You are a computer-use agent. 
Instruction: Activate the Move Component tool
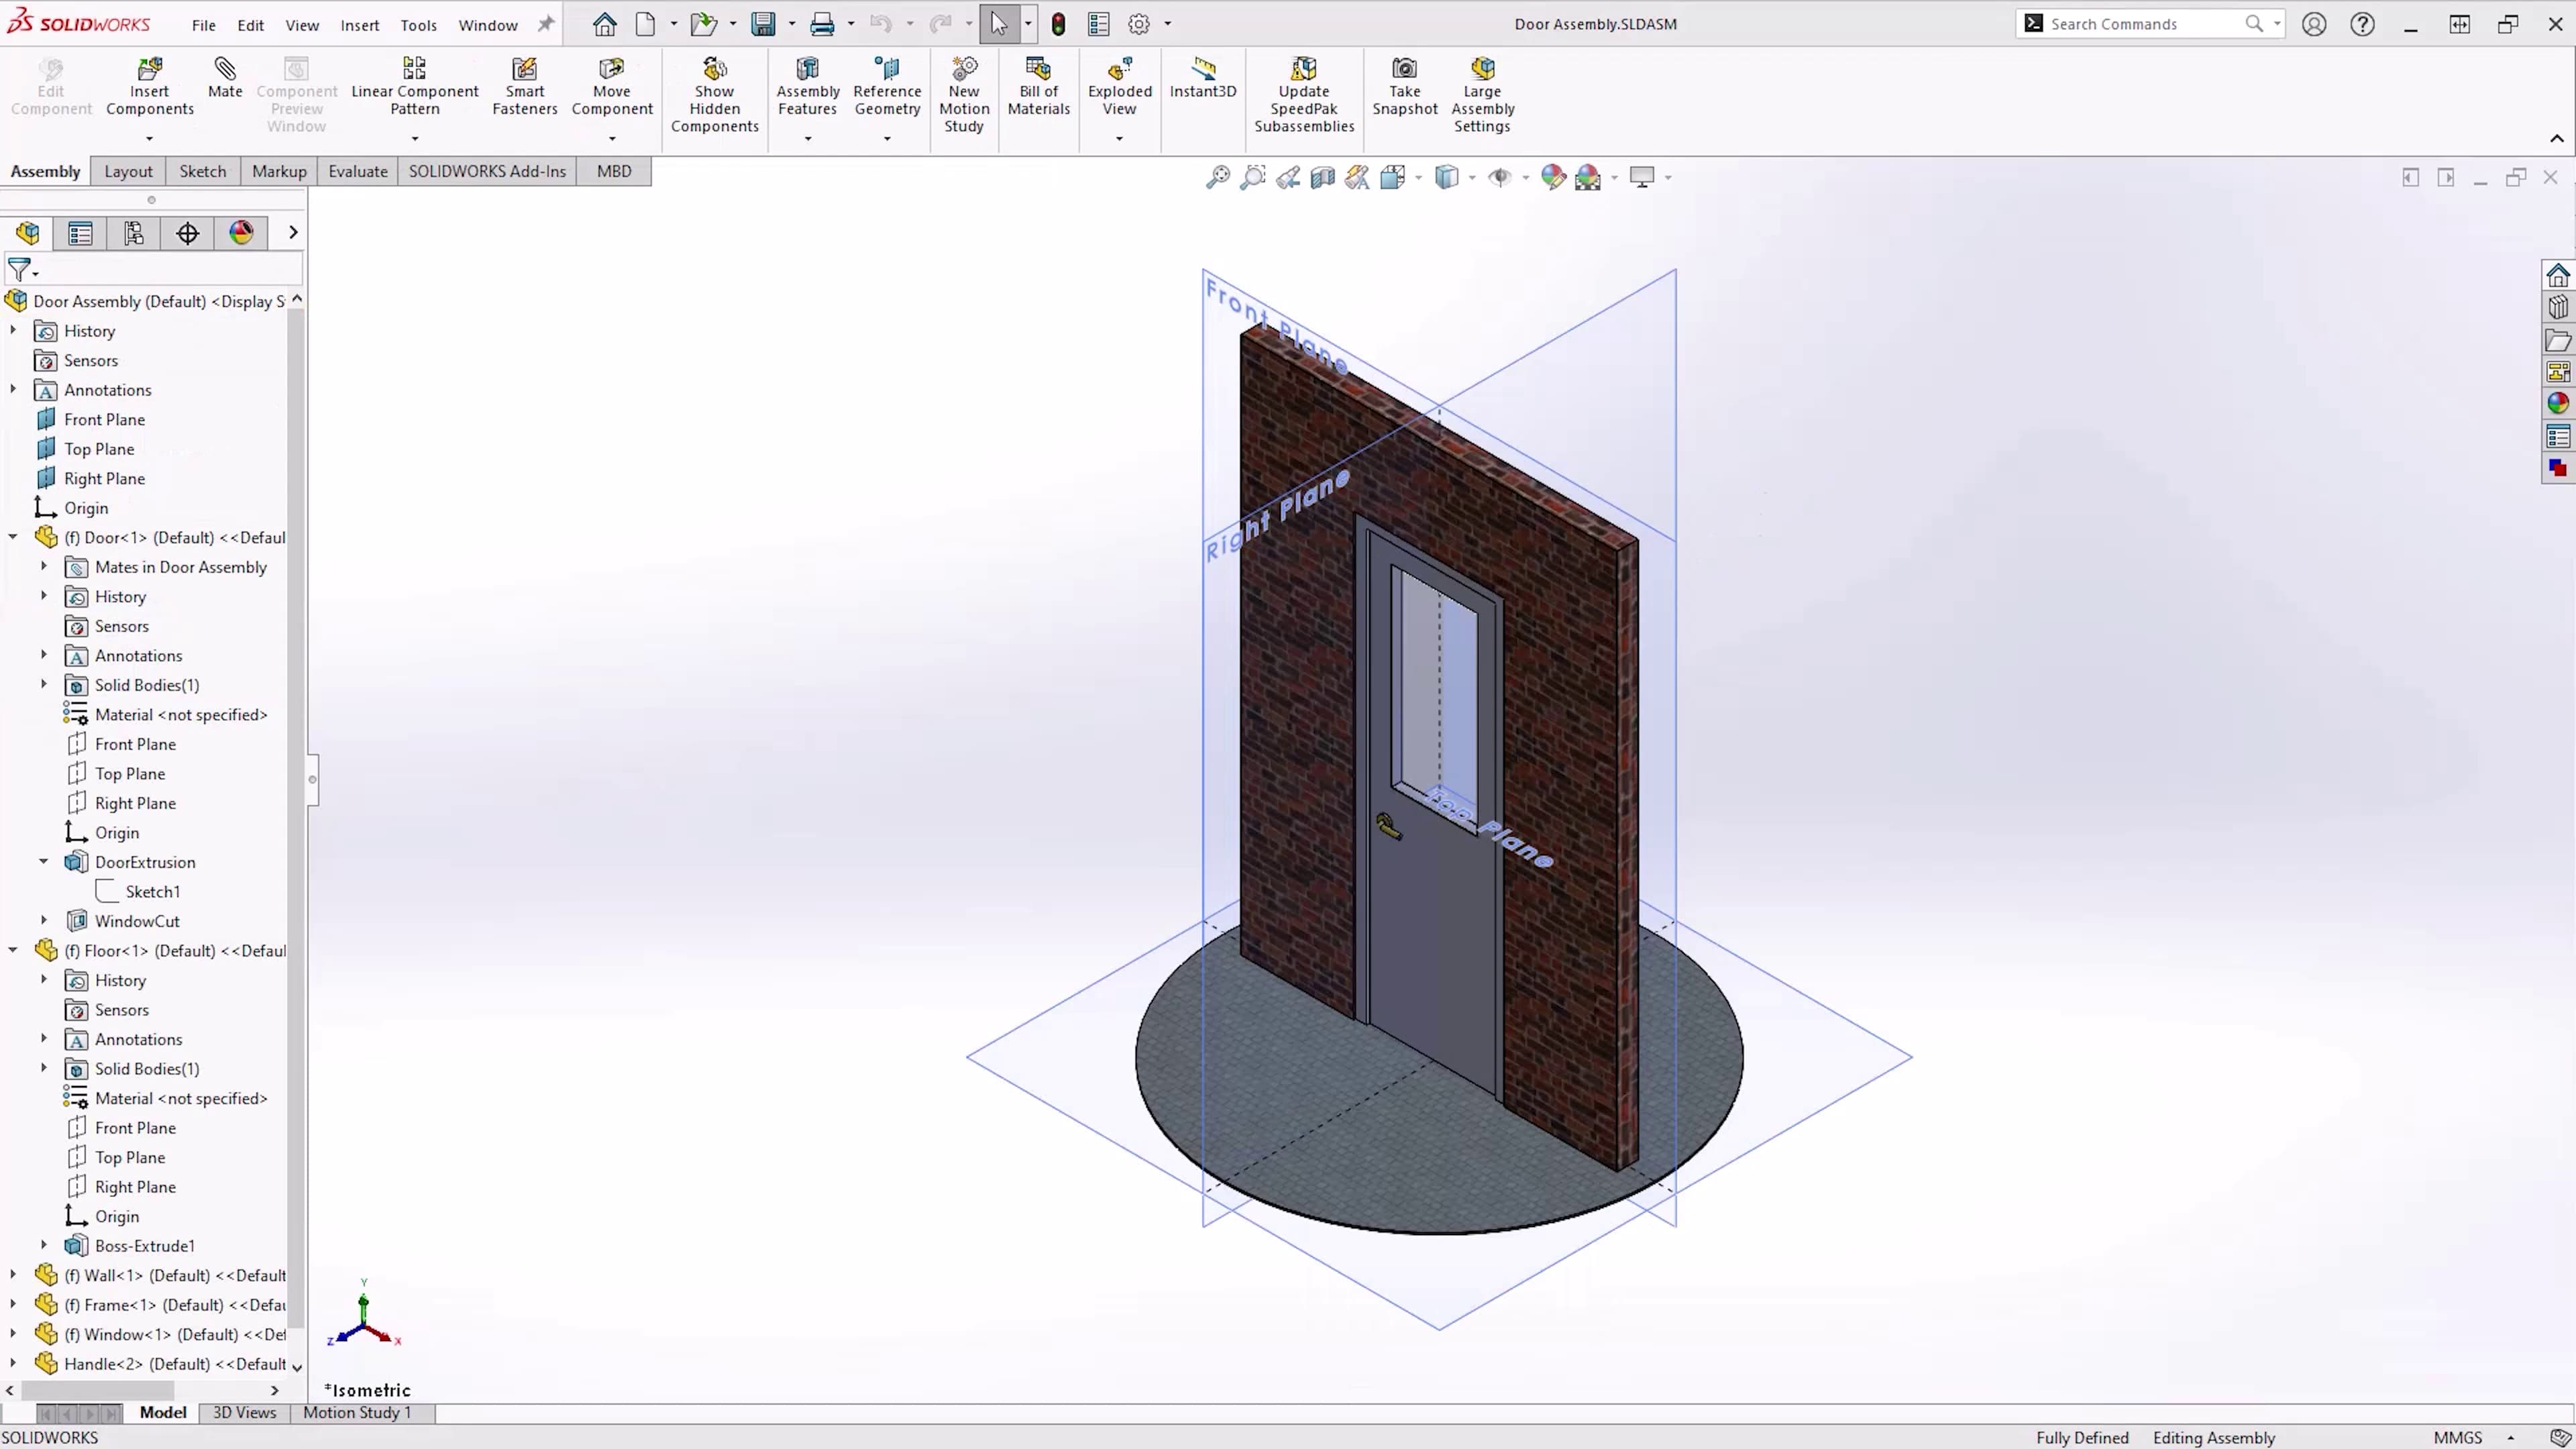pos(611,85)
